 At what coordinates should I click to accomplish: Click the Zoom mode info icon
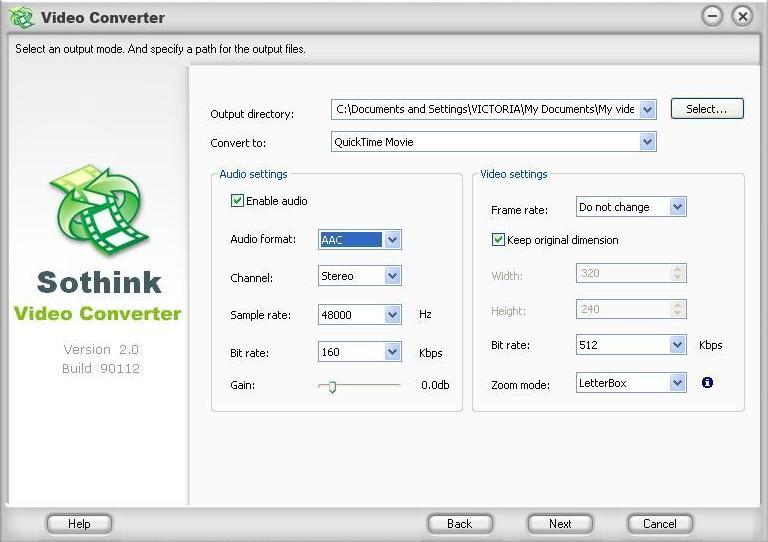(x=707, y=382)
